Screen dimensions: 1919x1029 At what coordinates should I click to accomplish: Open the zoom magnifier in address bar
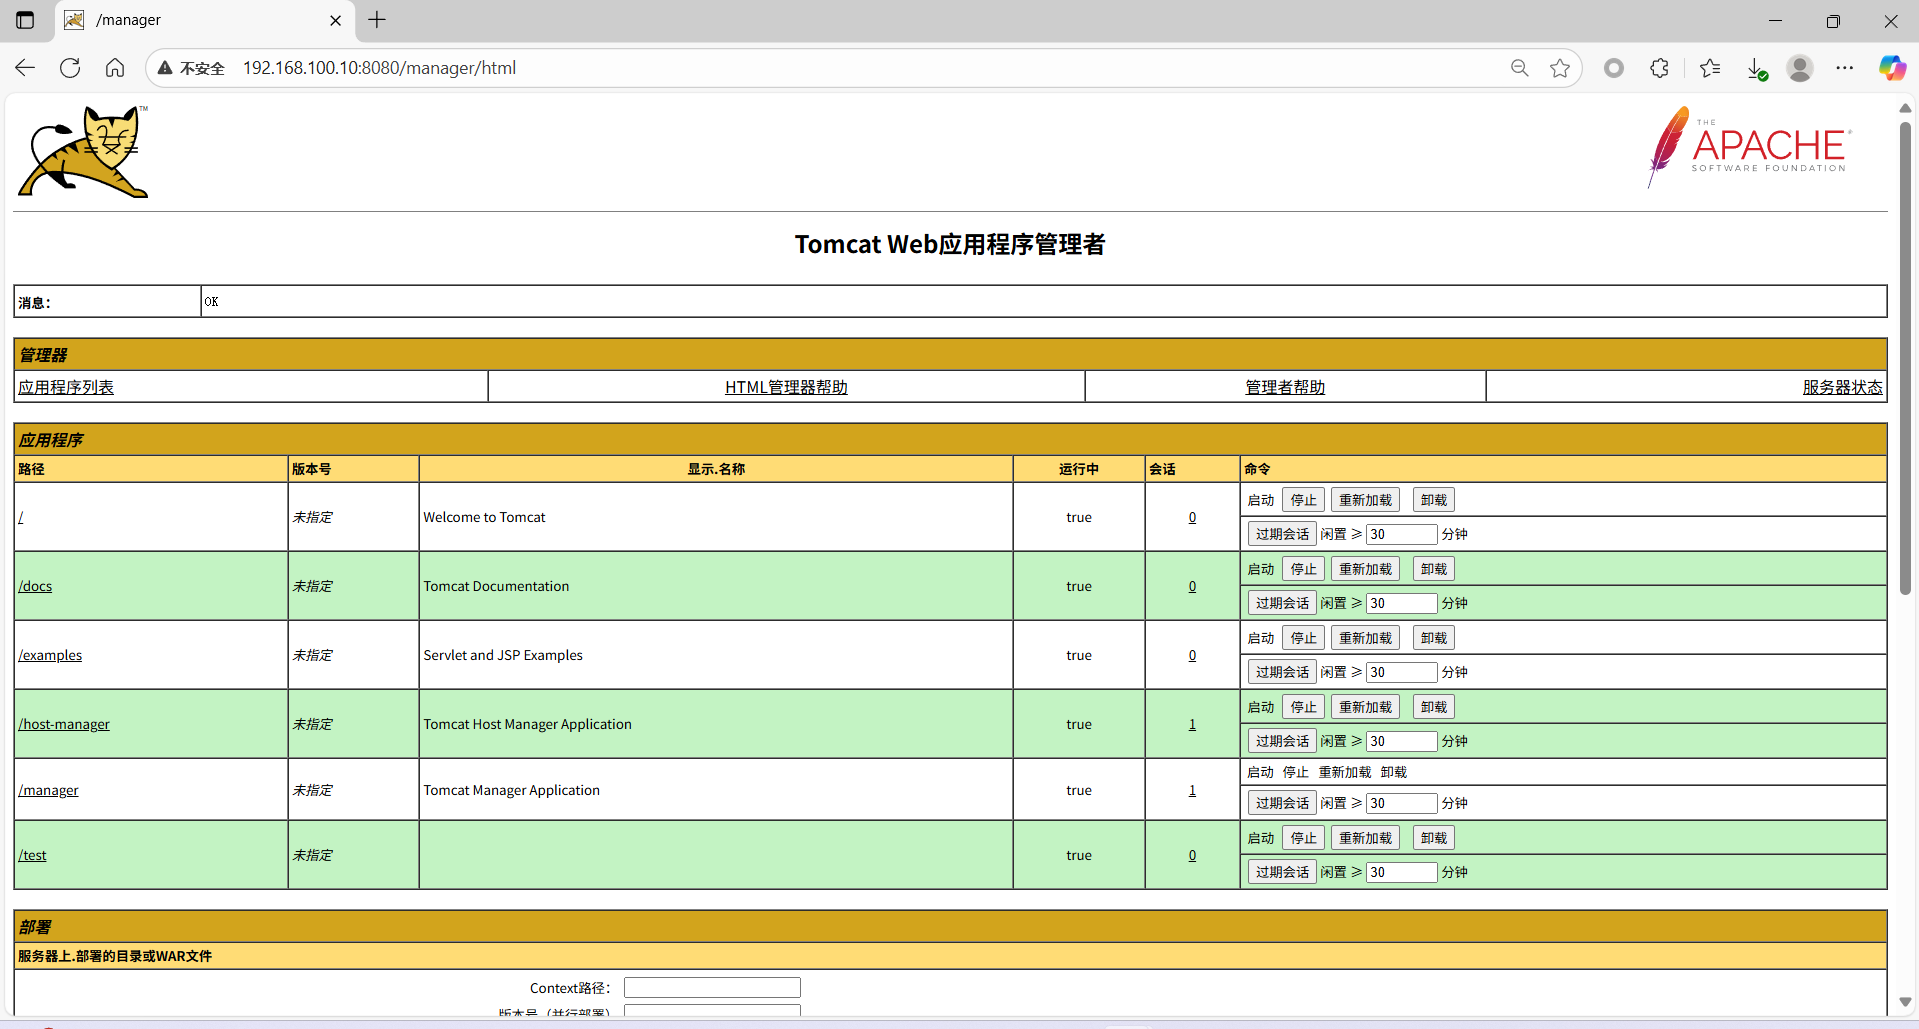1520,68
